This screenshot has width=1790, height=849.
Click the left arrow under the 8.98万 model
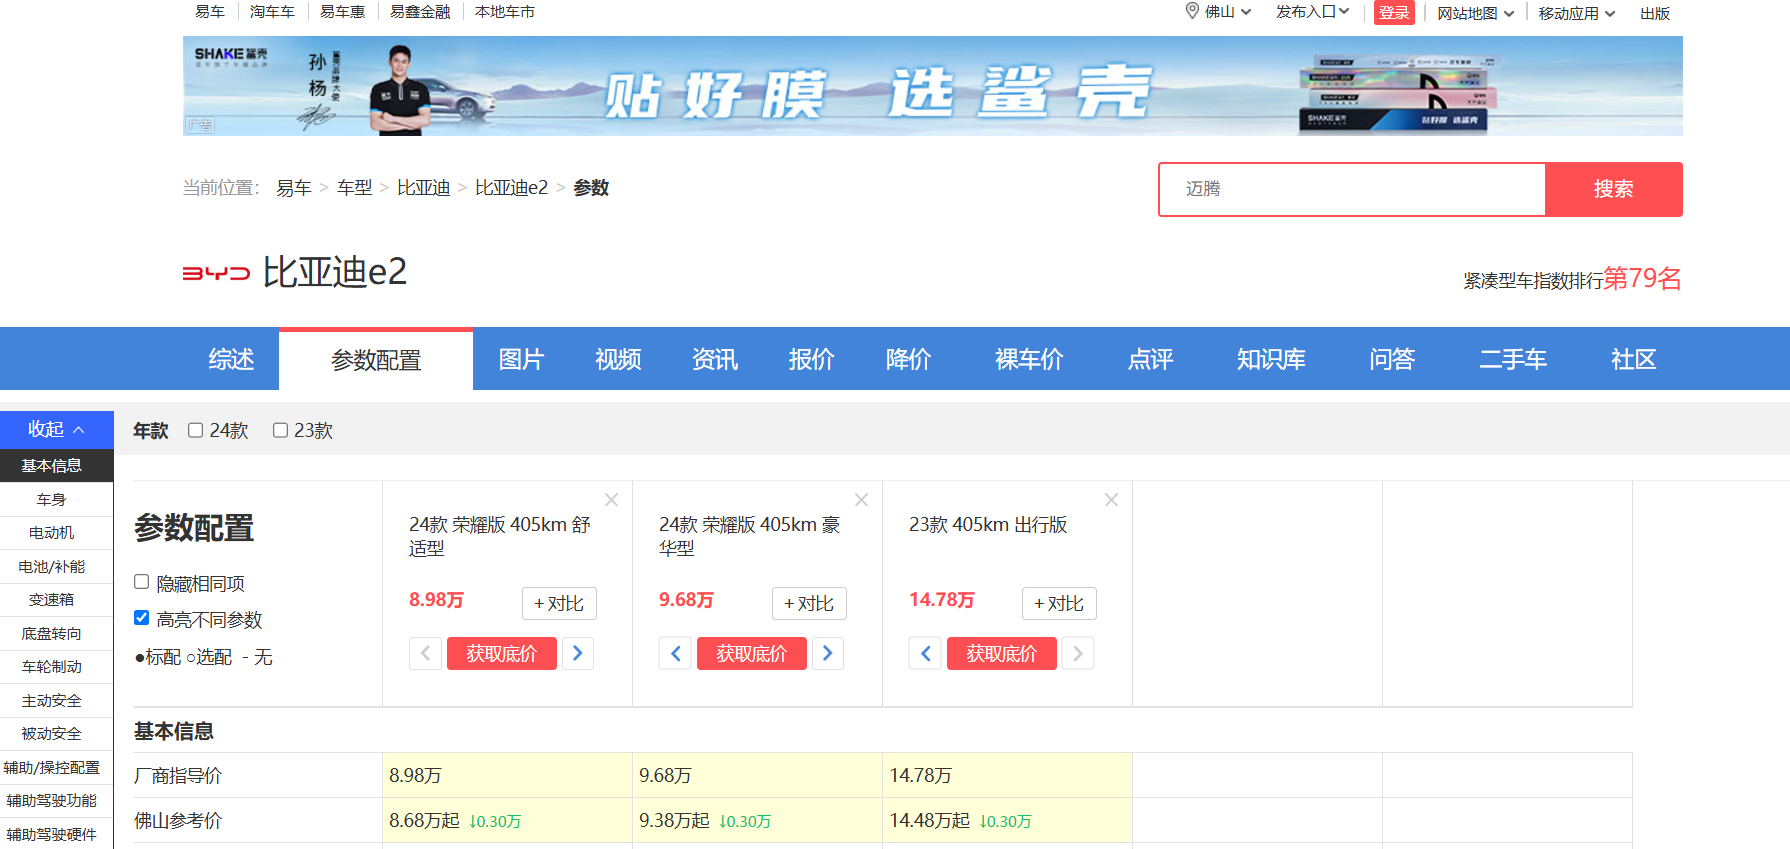pos(425,653)
